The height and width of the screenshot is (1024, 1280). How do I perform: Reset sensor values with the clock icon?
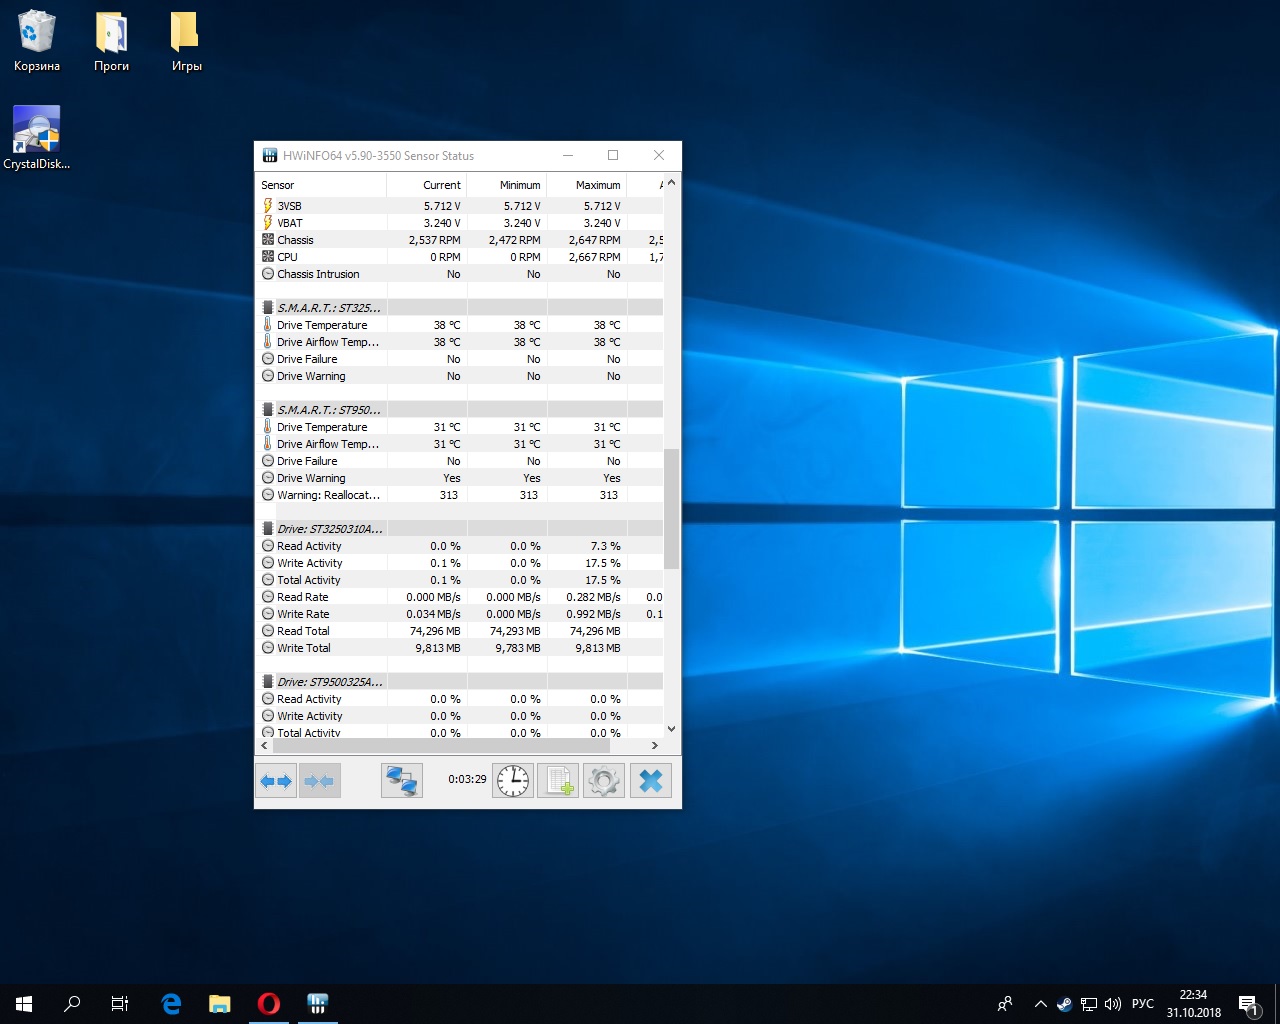point(513,781)
